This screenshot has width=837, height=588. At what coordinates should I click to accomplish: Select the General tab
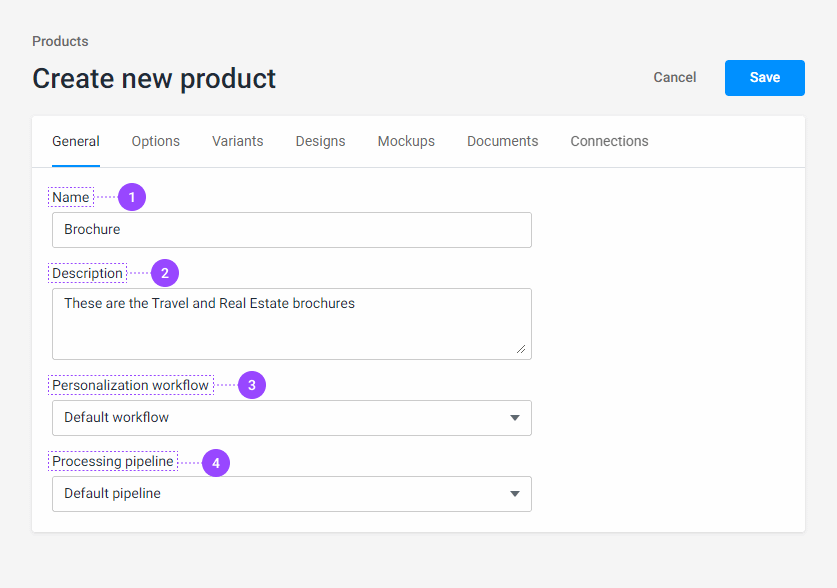click(76, 141)
